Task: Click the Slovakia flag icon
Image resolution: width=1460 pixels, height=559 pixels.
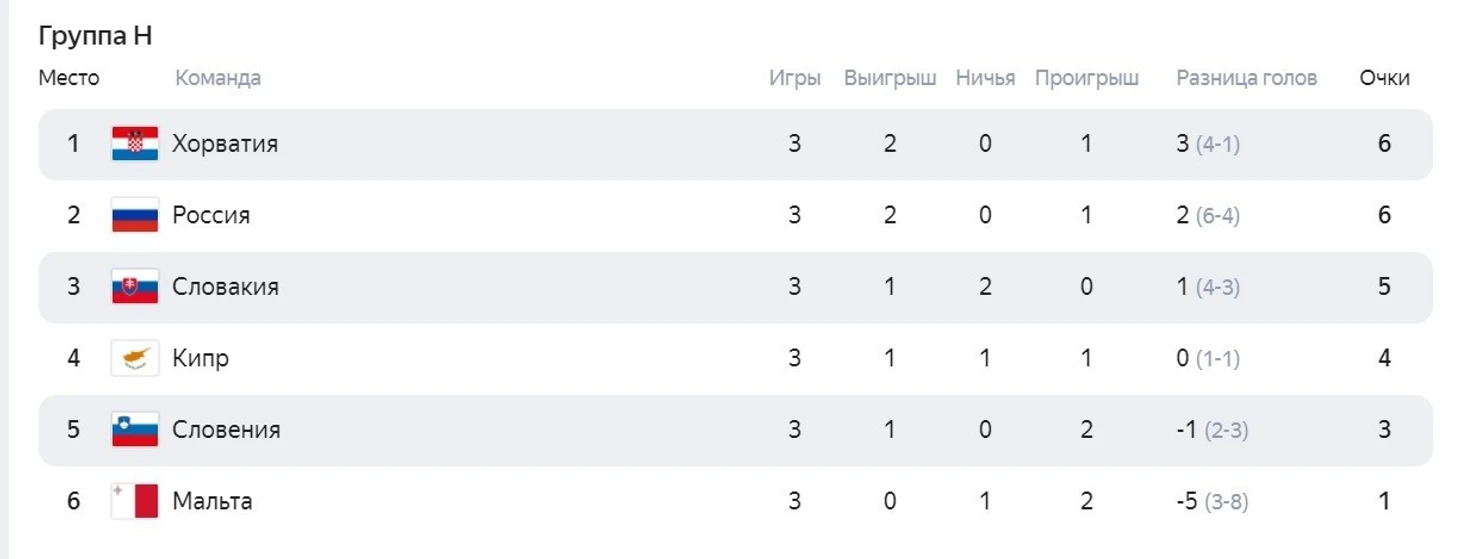Action: (x=135, y=287)
